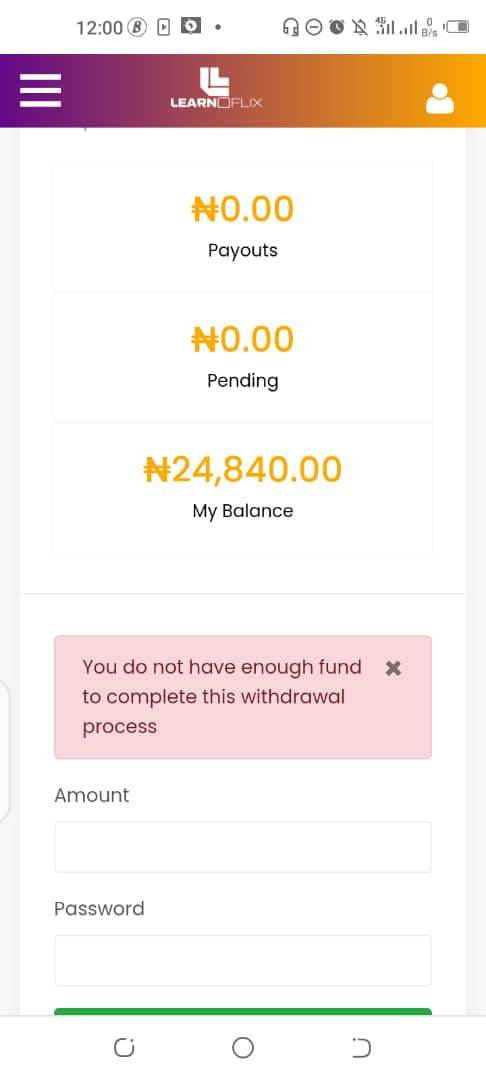Click the Amount input field
Viewport: 486px width, 1080px height.
(x=243, y=847)
